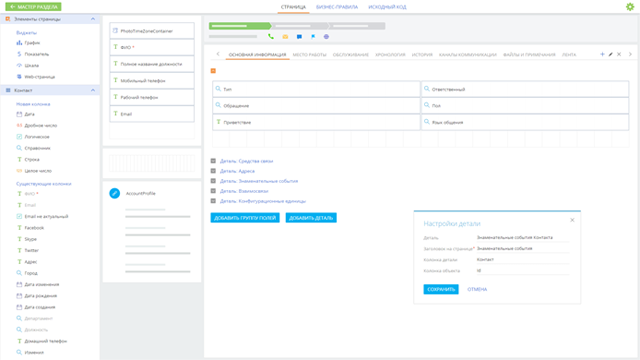Open the СТРАНИЦА tab
This screenshot has height=360, width=640.
[x=293, y=7]
